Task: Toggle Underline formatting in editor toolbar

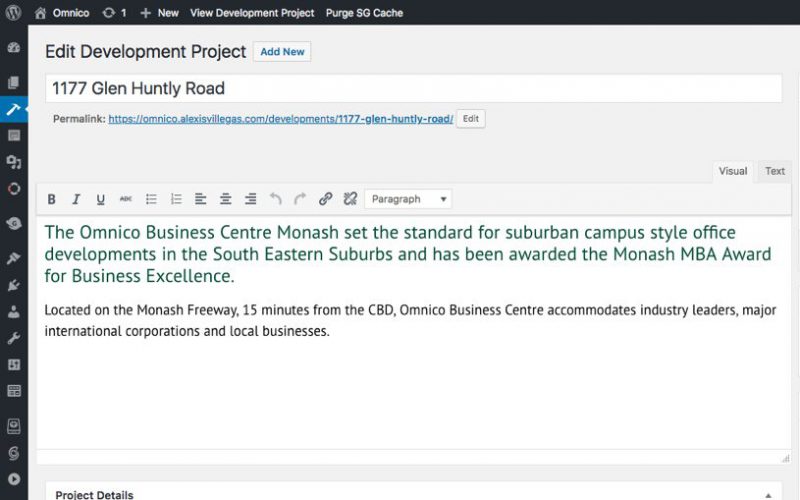Action: pyautogui.click(x=101, y=199)
